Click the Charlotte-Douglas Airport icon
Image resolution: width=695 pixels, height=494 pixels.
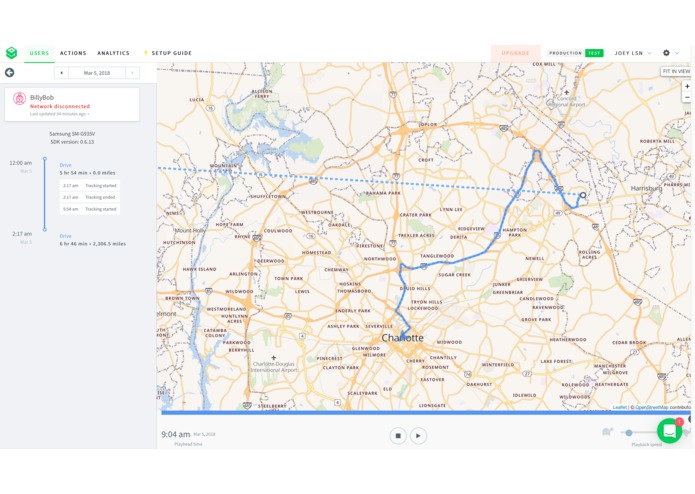pyautogui.click(x=273, y=357)
